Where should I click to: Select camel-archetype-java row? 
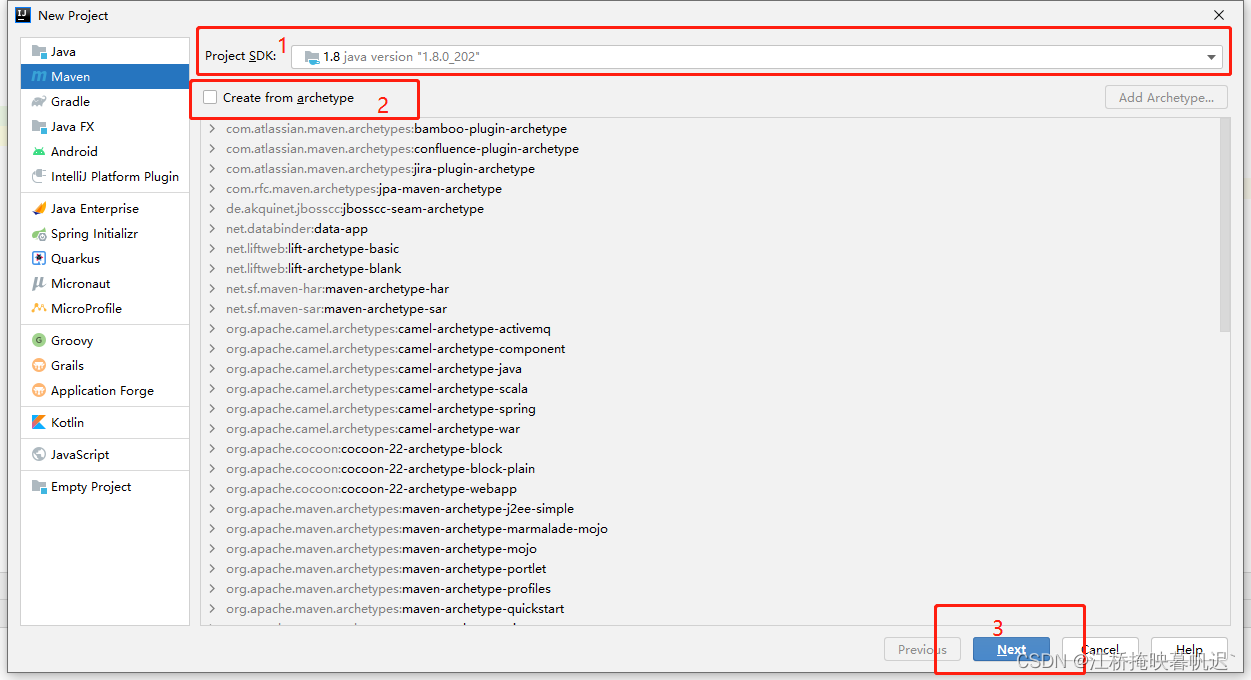pos(710,369)
